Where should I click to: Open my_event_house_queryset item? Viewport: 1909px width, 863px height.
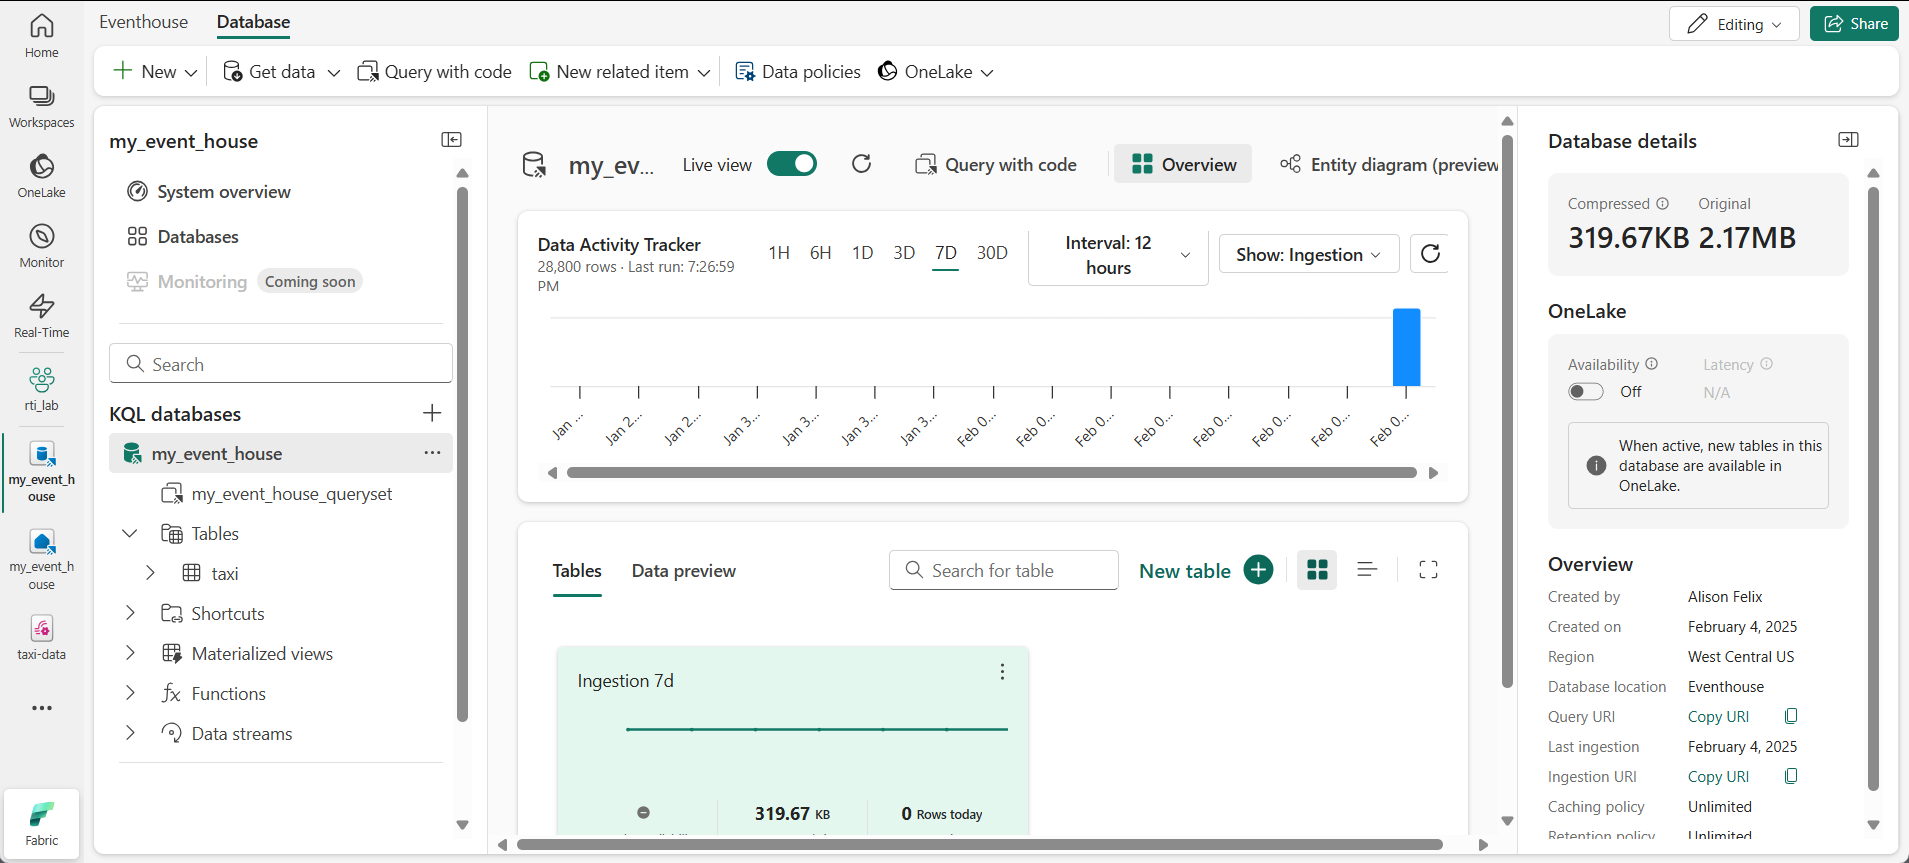click(277, 494)
